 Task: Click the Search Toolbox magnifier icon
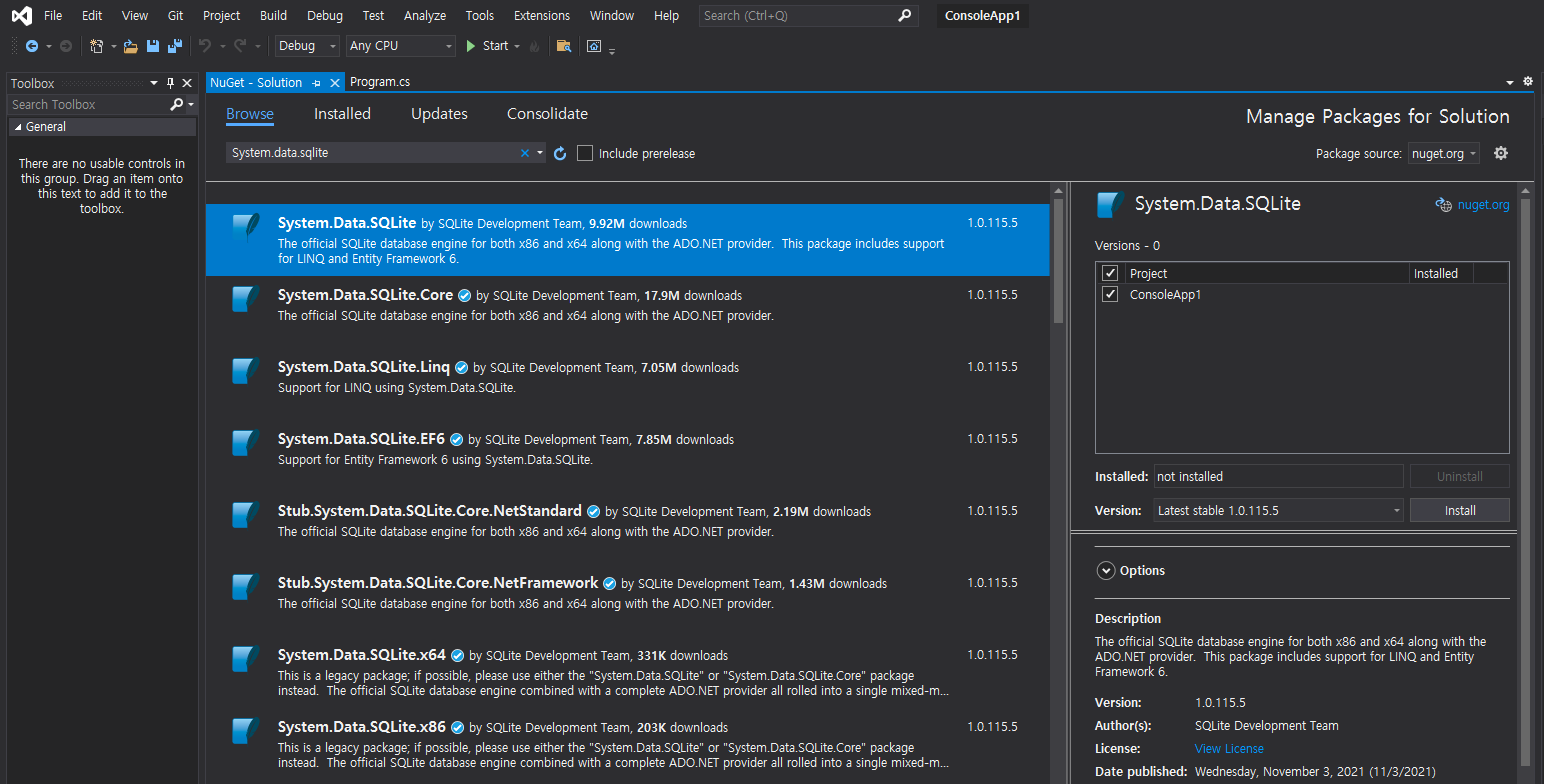pos(177,104)
